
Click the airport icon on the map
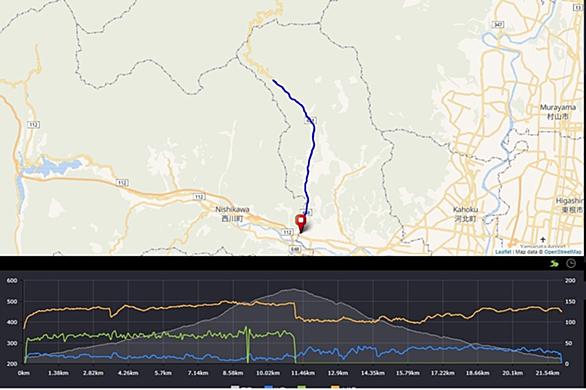tap(543, 239)
